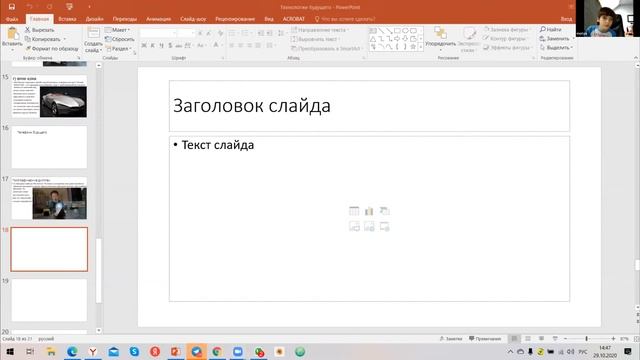Click Сбросить (Reset) slide button

120,39
